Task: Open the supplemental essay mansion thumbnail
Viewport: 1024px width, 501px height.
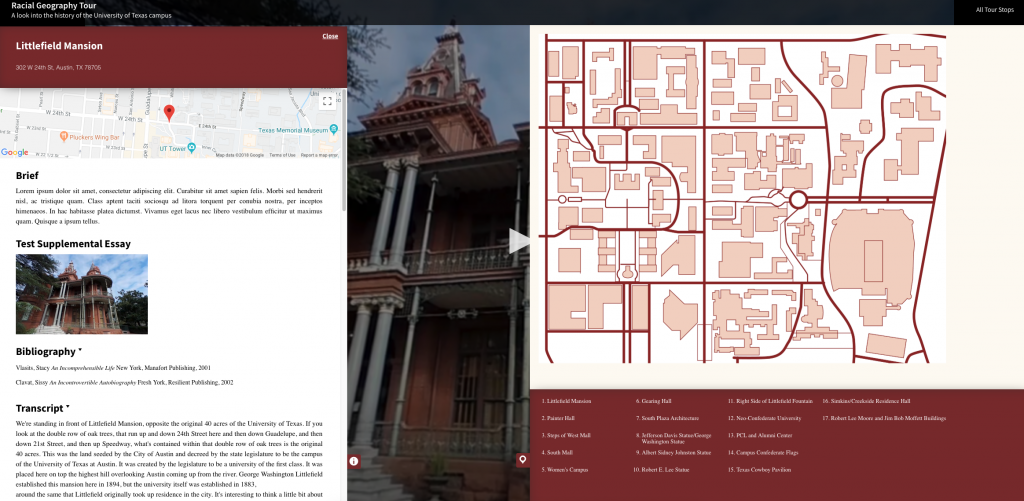Action: (82, 294)
